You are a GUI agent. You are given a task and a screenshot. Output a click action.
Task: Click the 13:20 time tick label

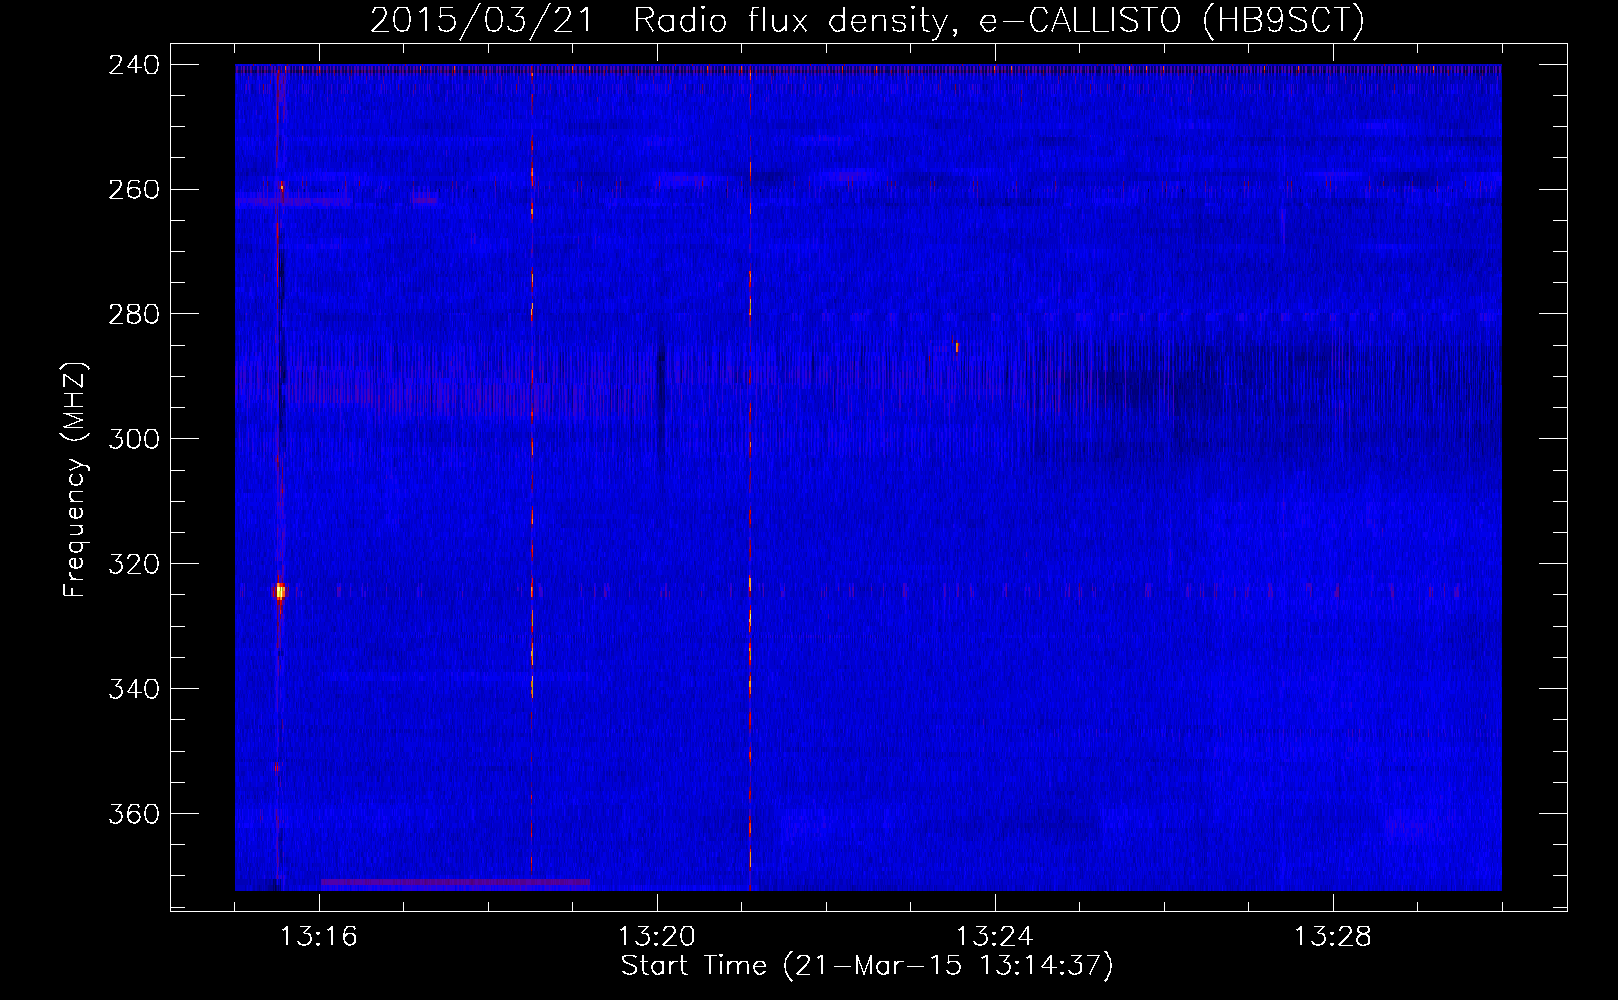(657, 936)
